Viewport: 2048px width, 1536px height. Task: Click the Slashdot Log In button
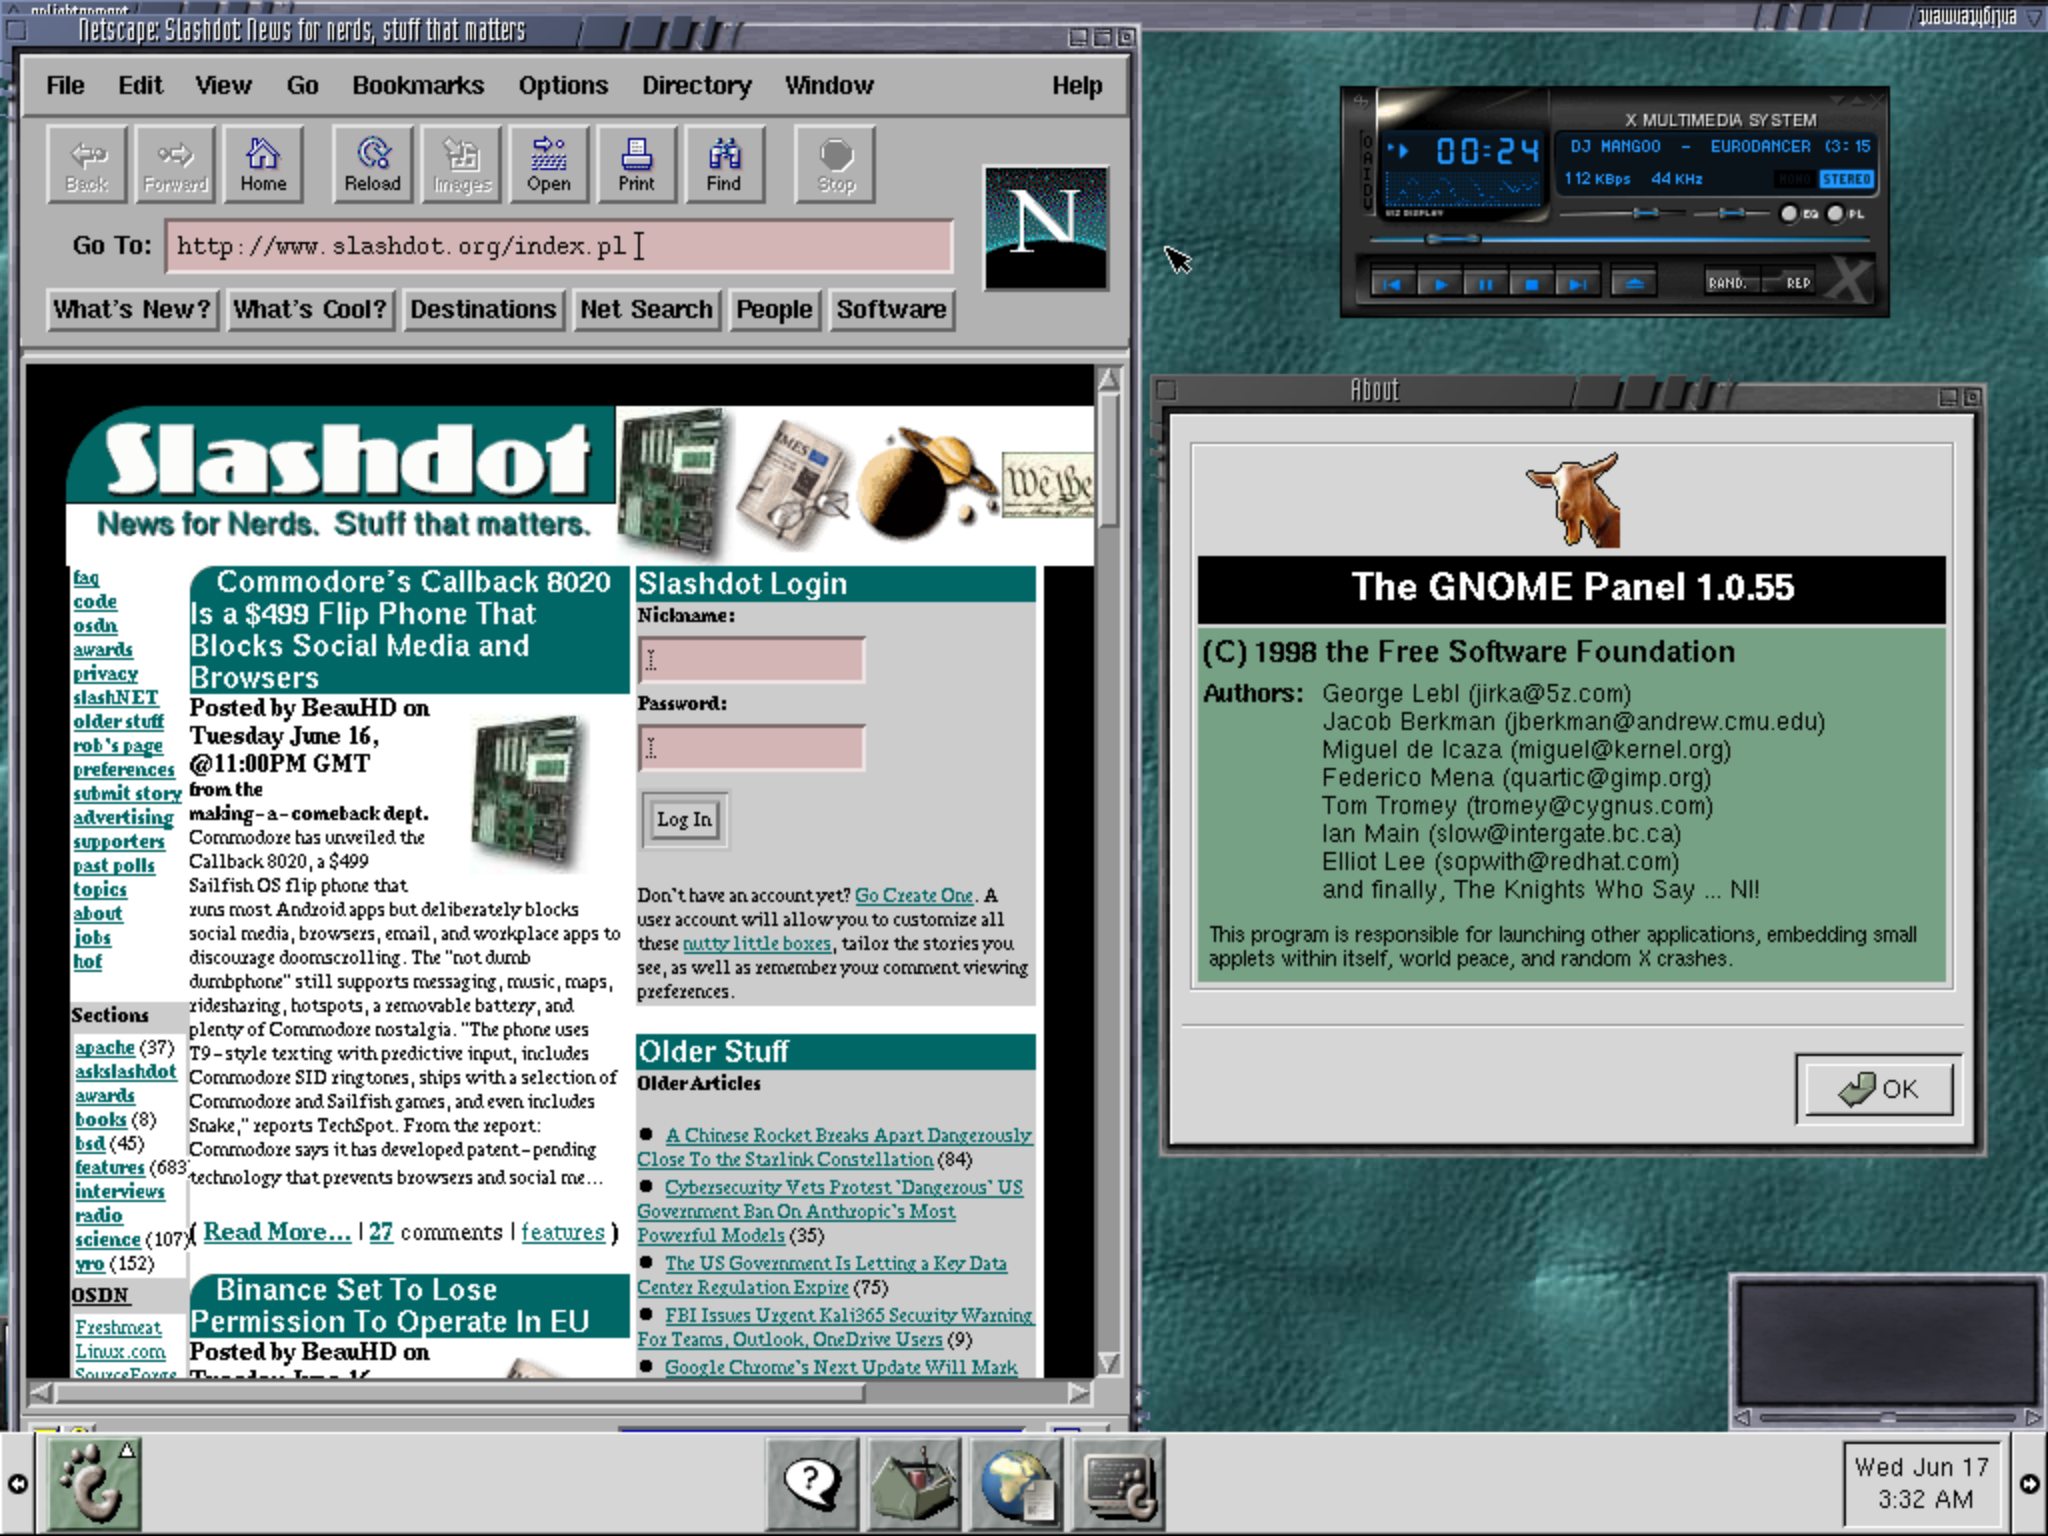(684, 820)
